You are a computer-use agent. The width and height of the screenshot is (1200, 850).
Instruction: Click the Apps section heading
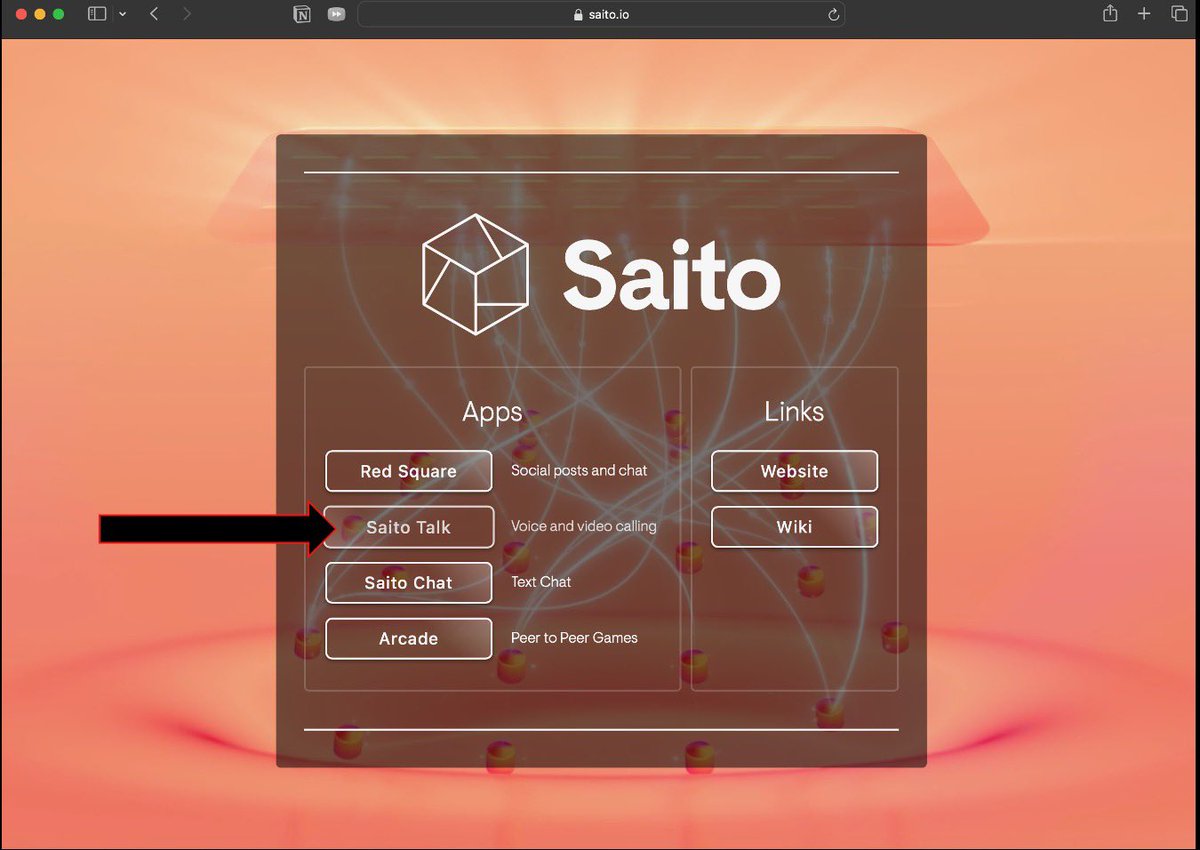[492, 412]
